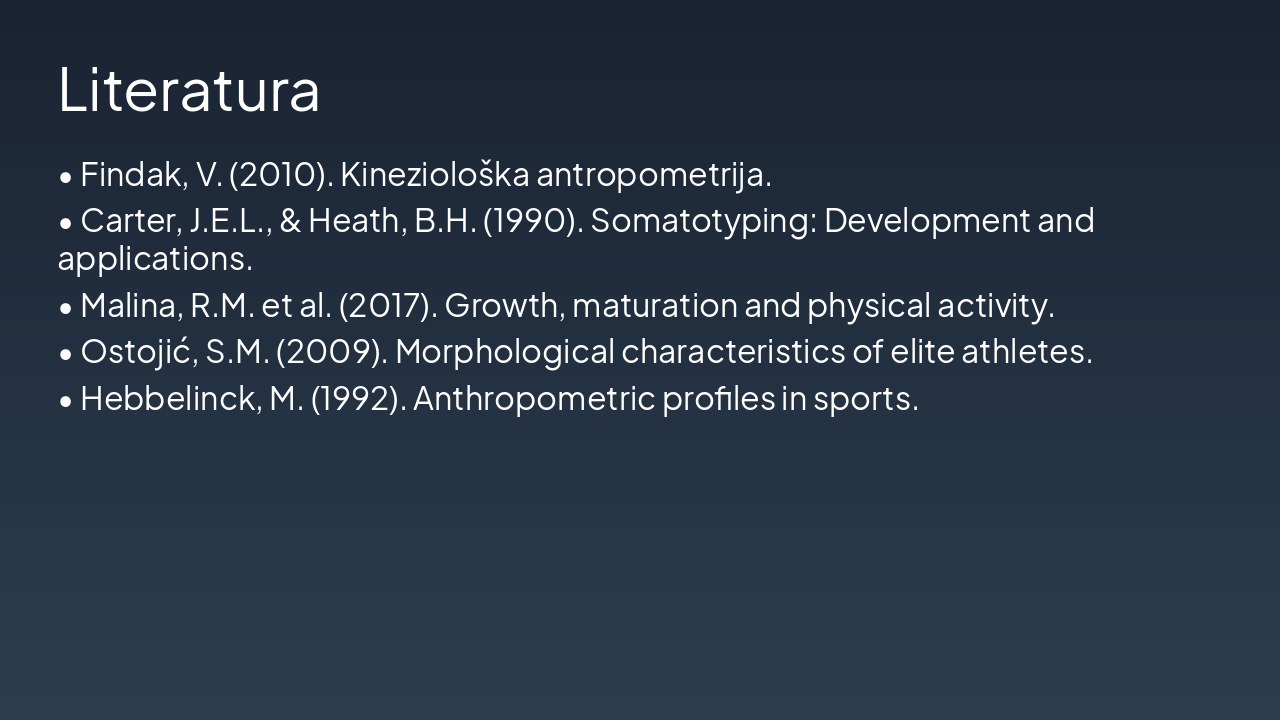
Task: Click the bullet before Hebbelinck reference
Action: point(66,401)
